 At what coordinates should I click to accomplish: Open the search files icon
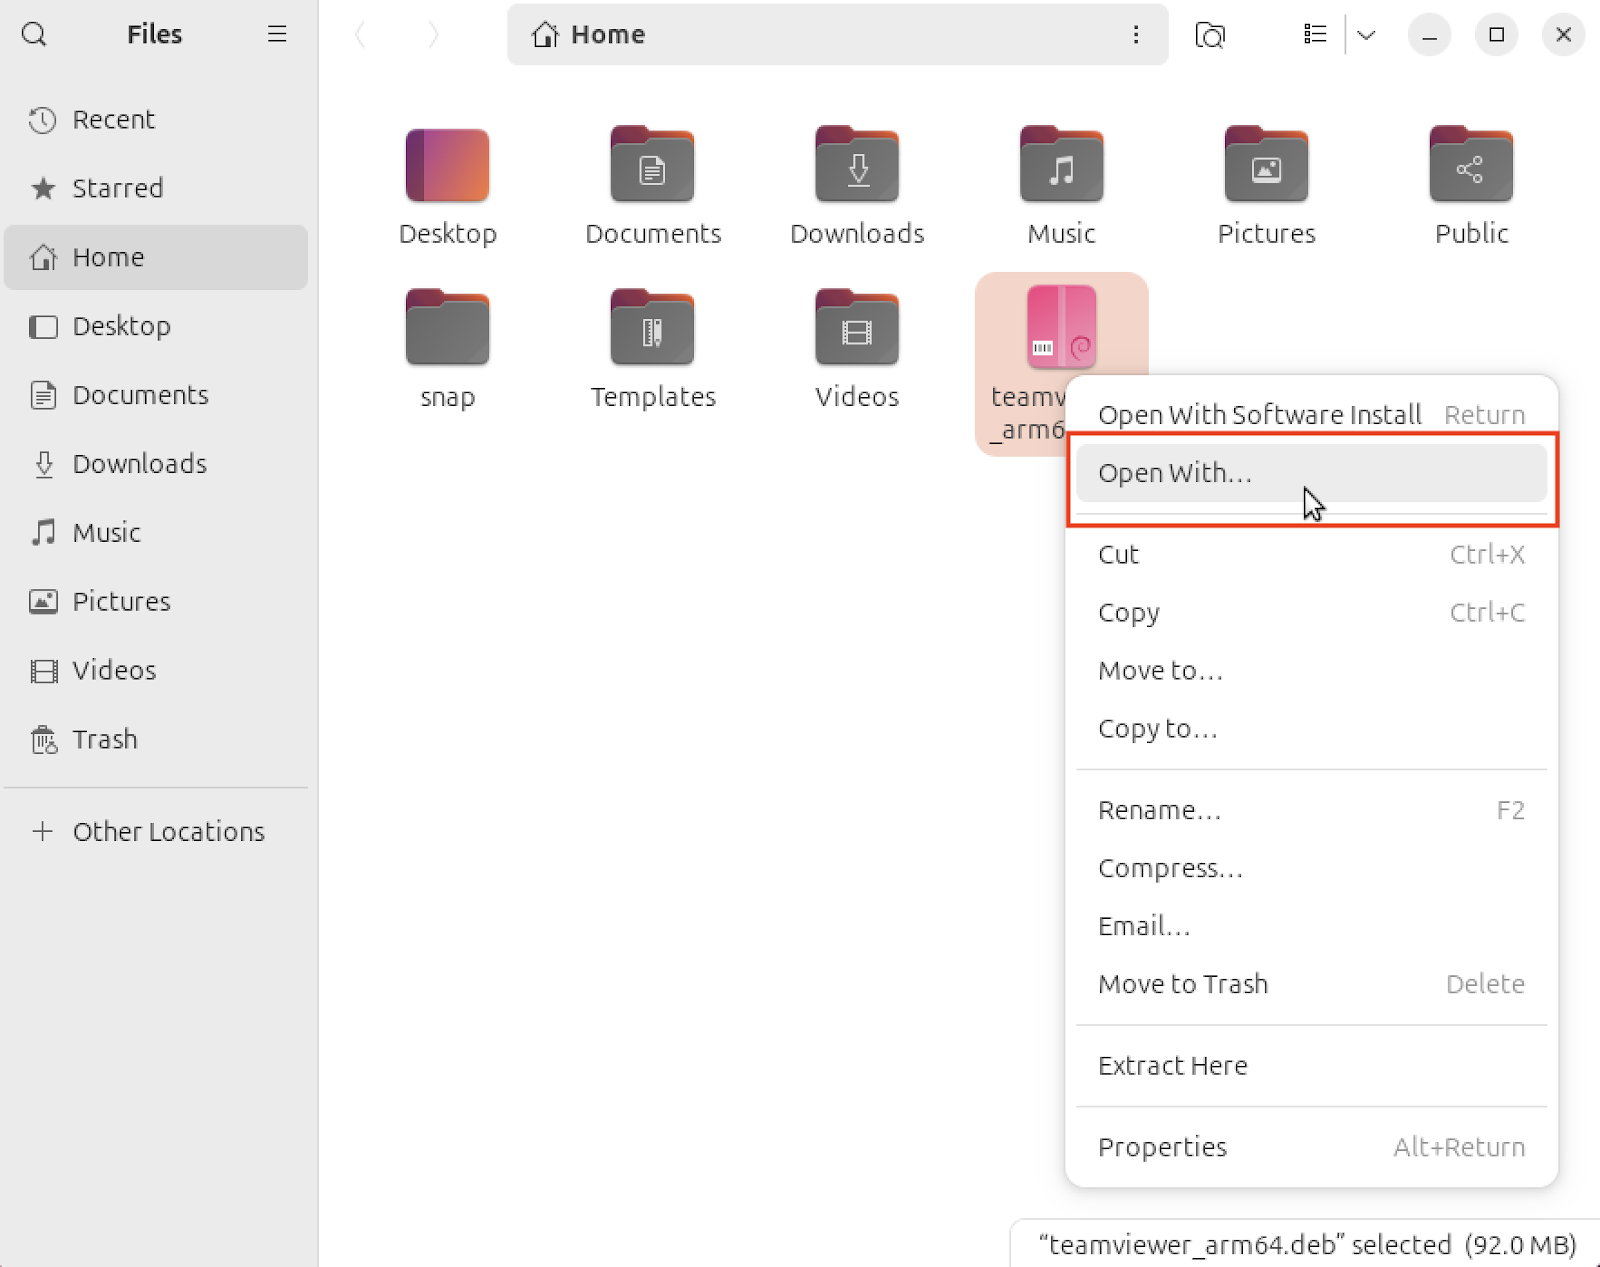[1210, 34]
